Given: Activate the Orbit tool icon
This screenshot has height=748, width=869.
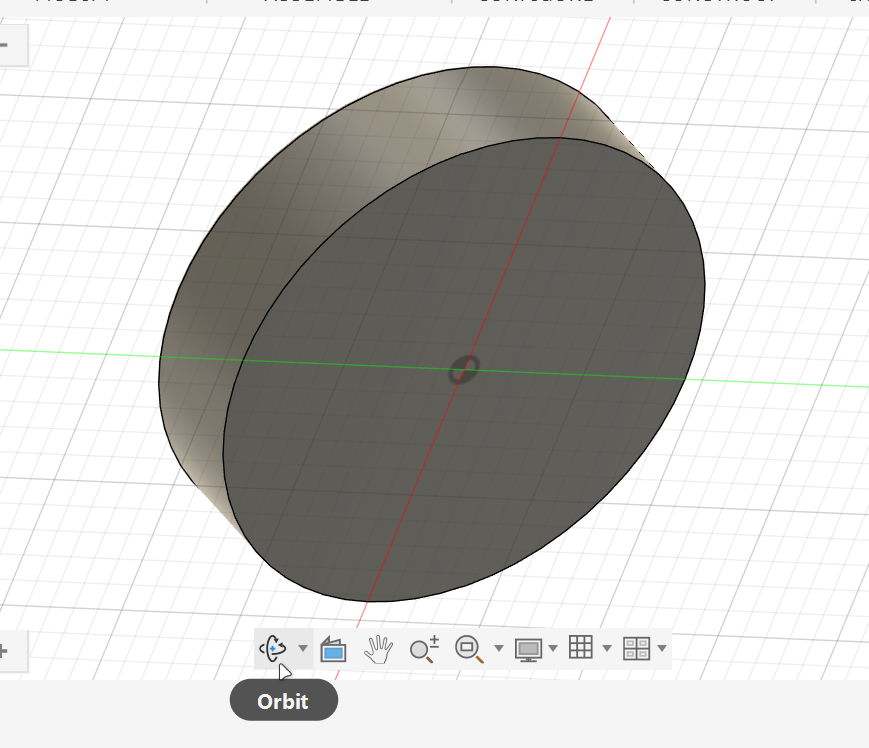Looking at the screenshot, I should [273, 648].
